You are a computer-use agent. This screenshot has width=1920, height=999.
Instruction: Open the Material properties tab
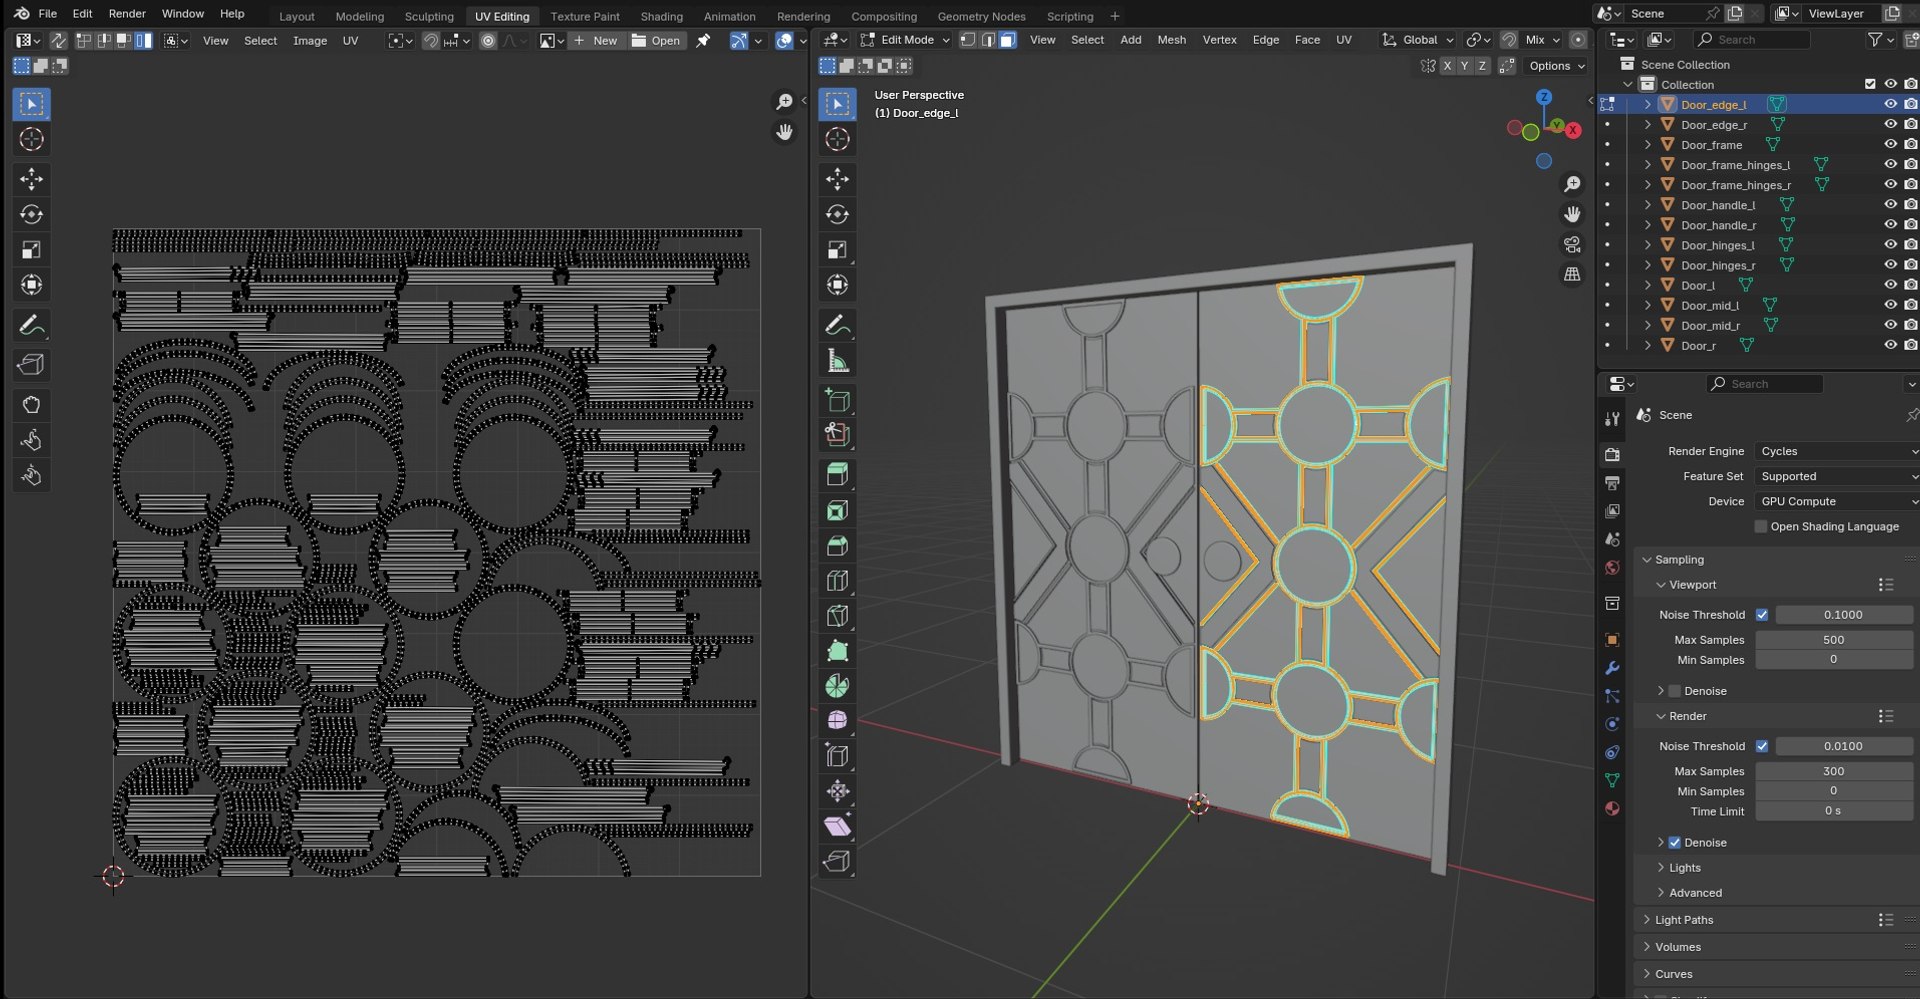[1612, 808]
